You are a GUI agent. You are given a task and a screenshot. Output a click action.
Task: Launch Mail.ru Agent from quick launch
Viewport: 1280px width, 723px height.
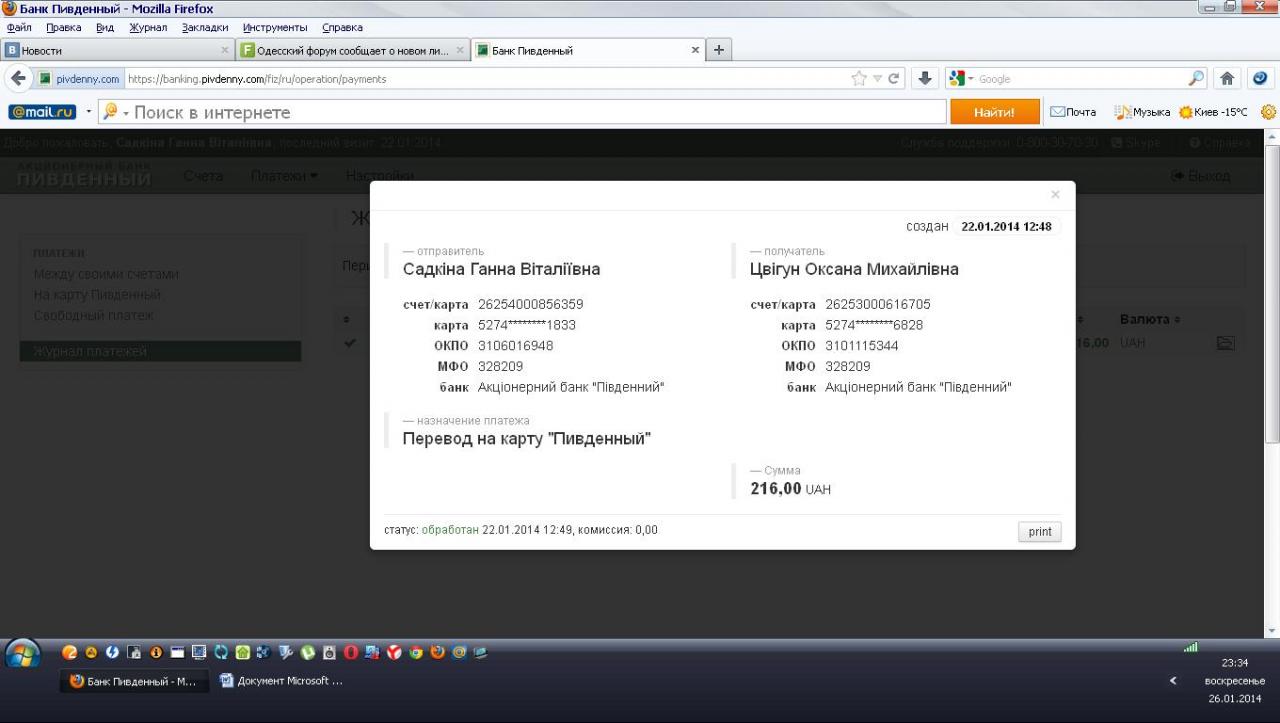tap(459, 652)
